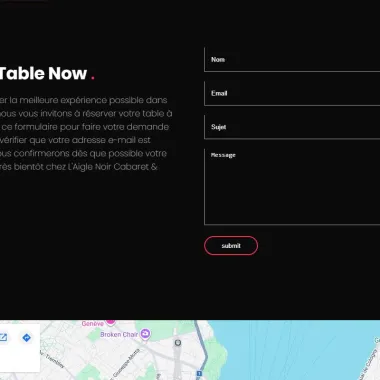Focus the Message text area
This screenshot has height=380, width=380.
292,187
